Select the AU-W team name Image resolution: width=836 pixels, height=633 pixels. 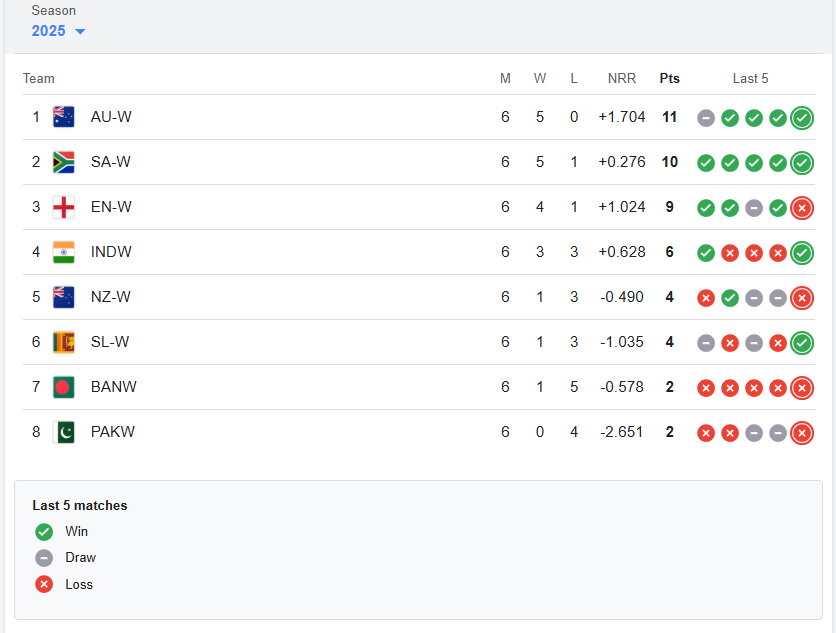coord(111,117)
